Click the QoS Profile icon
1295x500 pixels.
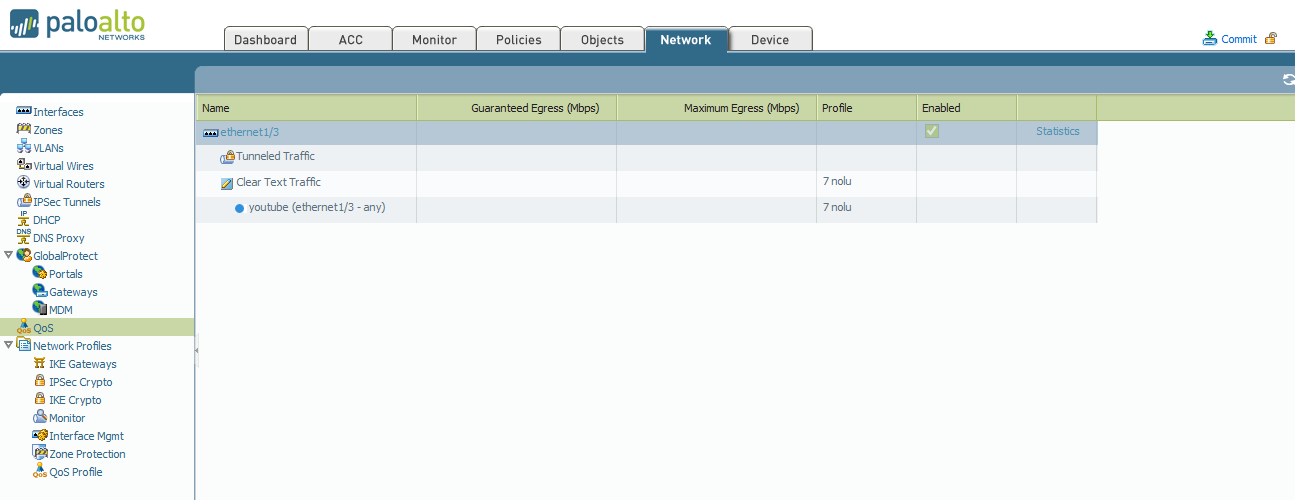40,472
